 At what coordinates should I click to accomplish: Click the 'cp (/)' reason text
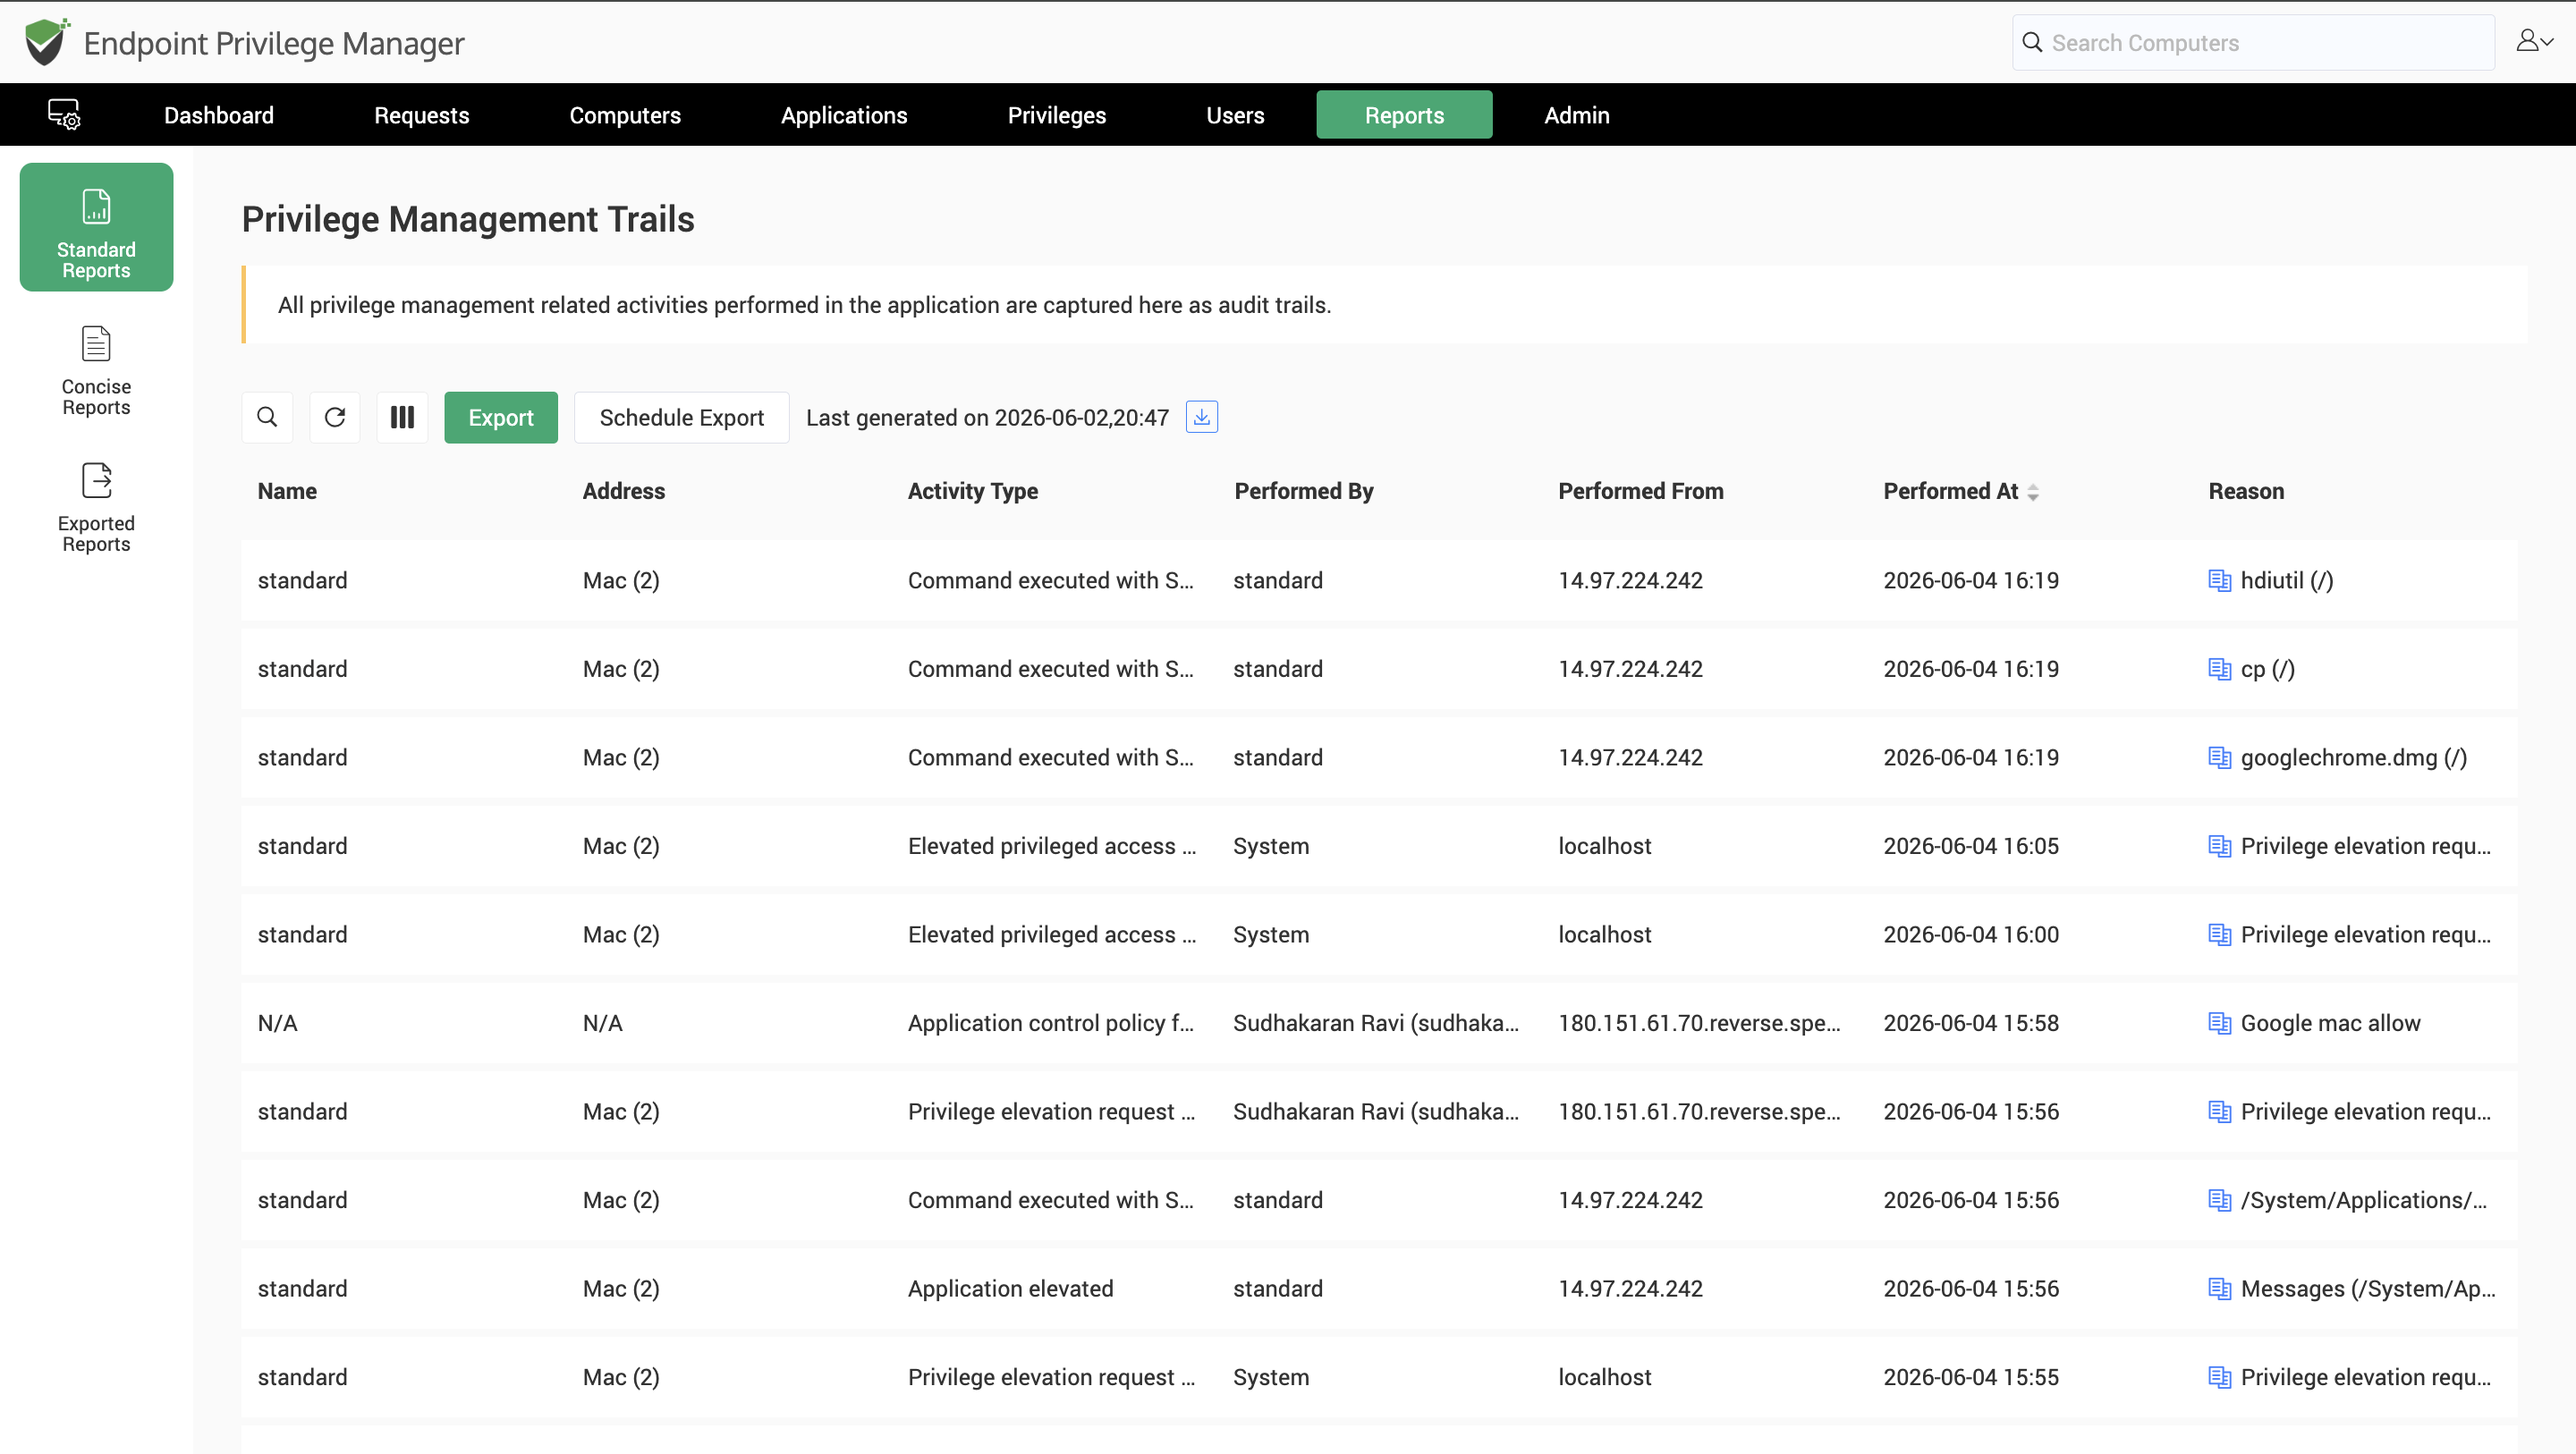[x=2268, y=669]
